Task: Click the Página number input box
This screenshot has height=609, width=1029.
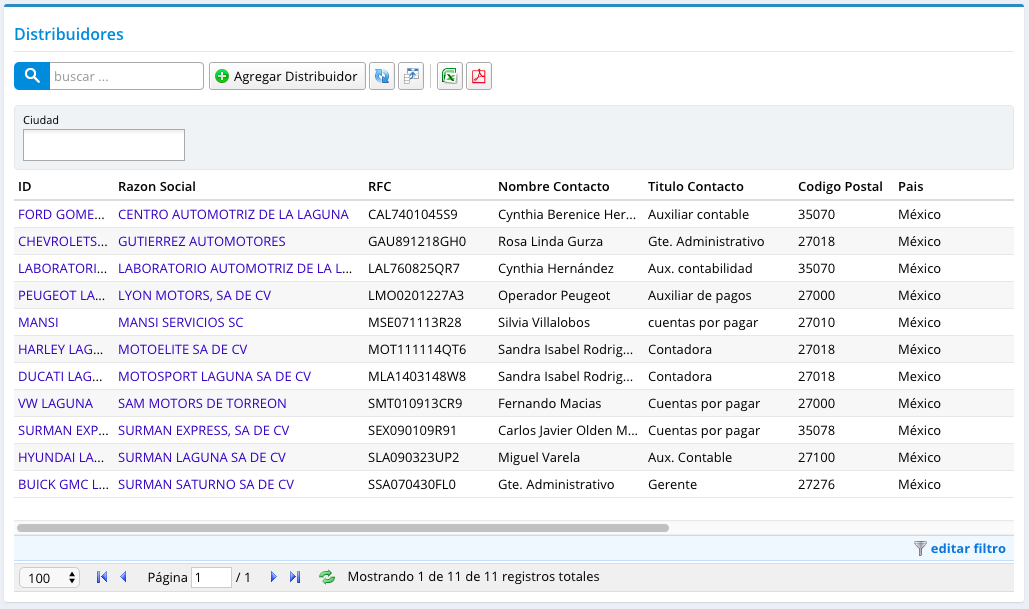Action: click(211, 578)
